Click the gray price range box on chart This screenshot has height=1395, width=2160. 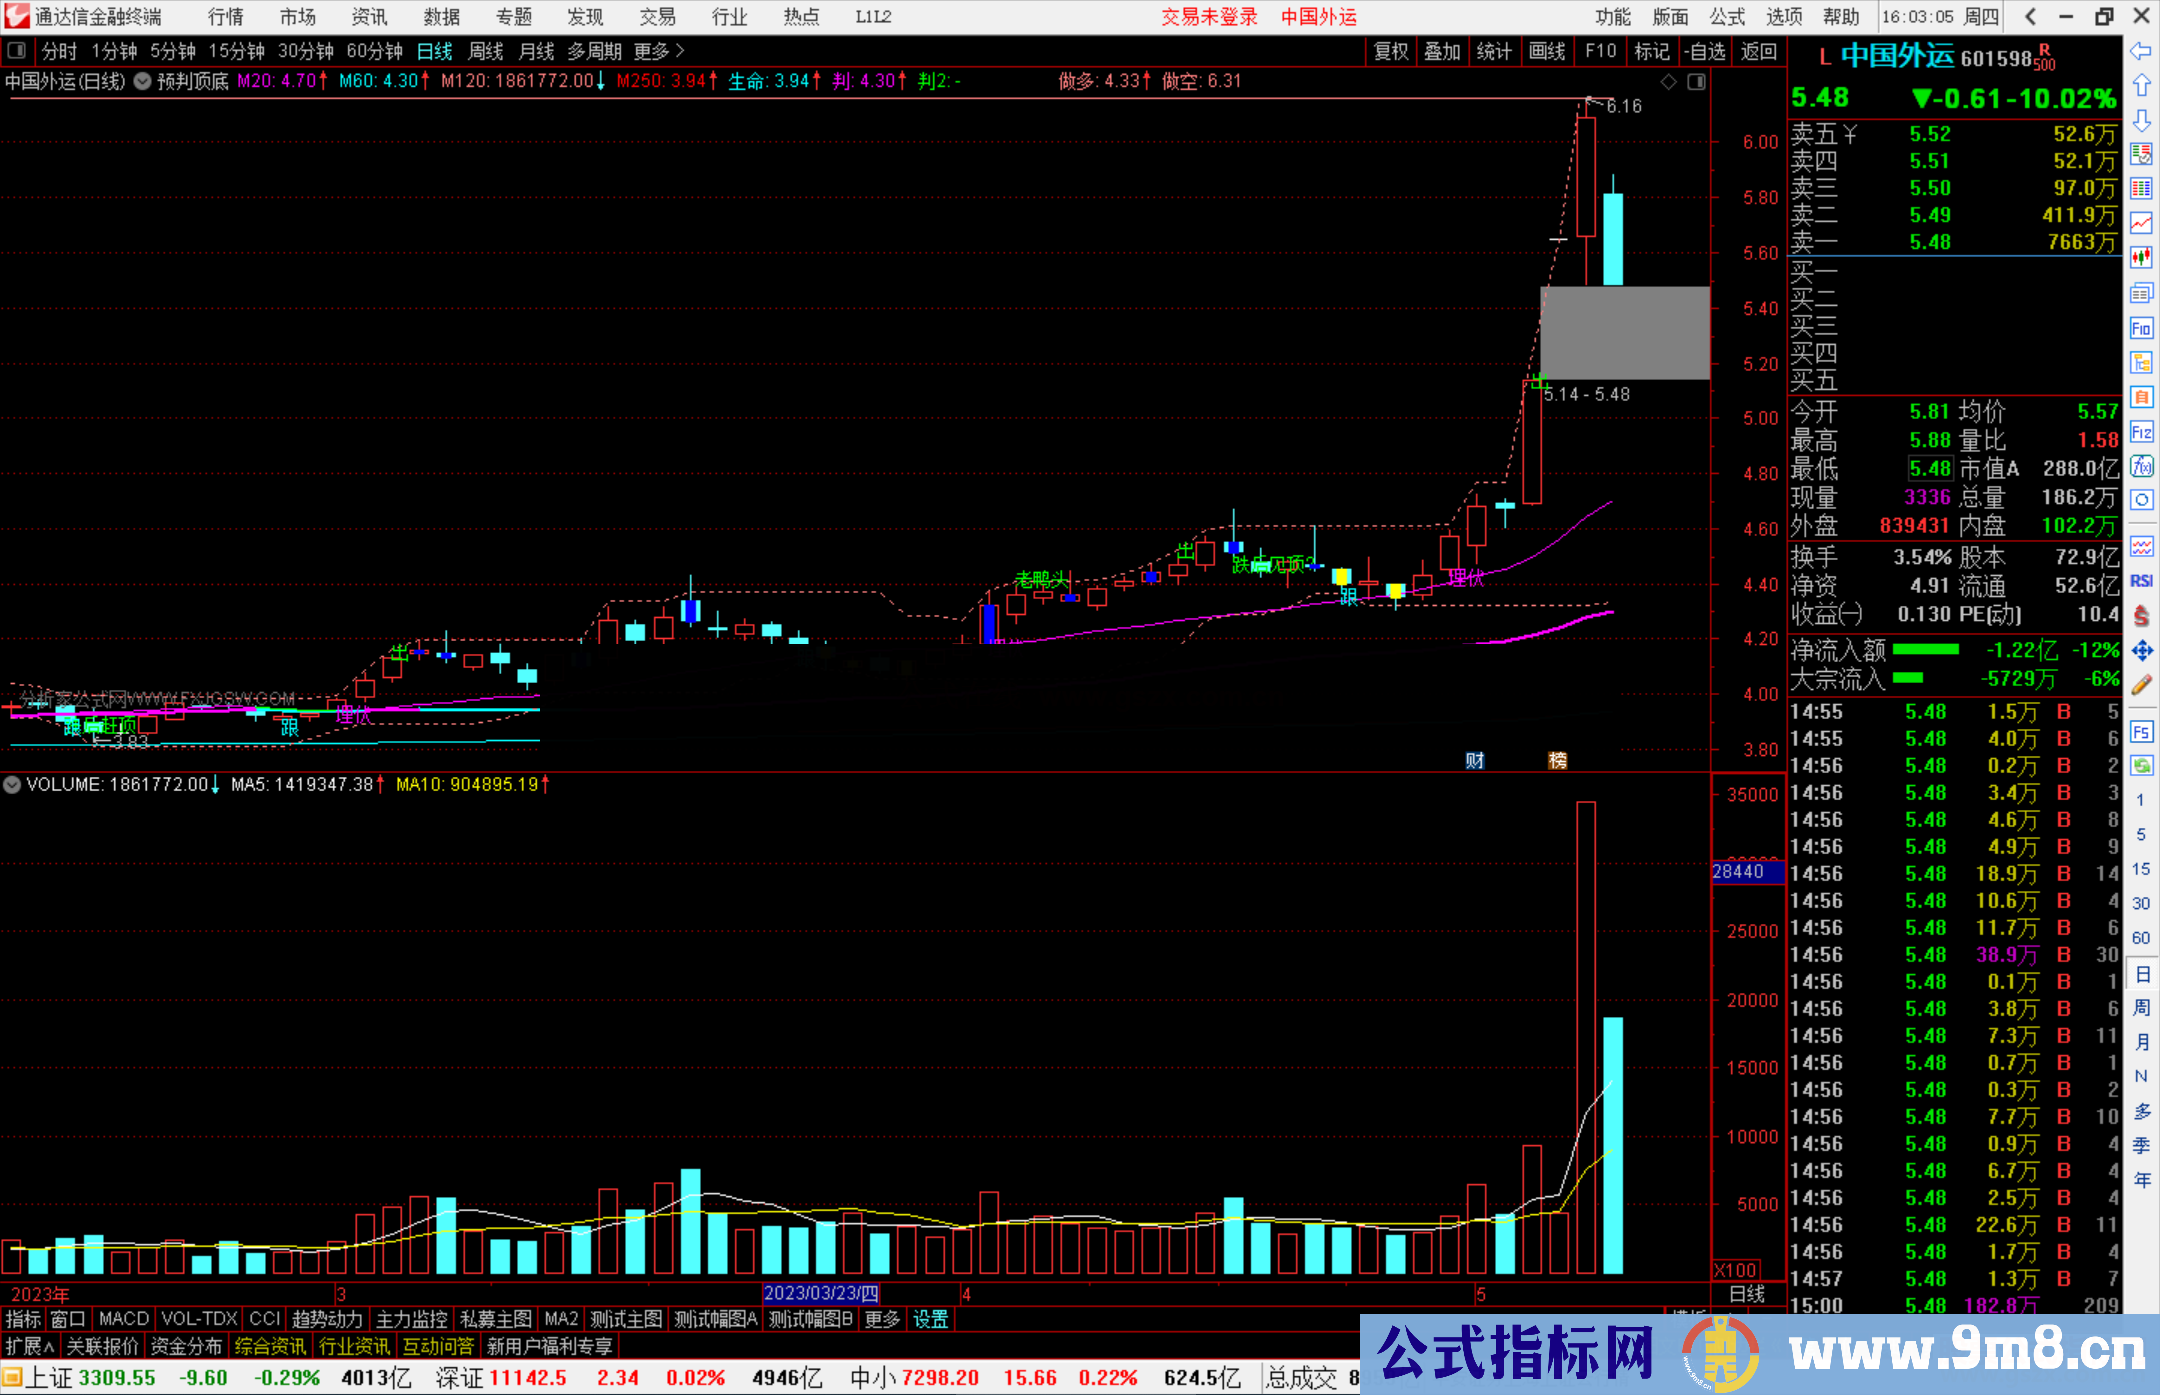click(x=1625, y=333)
